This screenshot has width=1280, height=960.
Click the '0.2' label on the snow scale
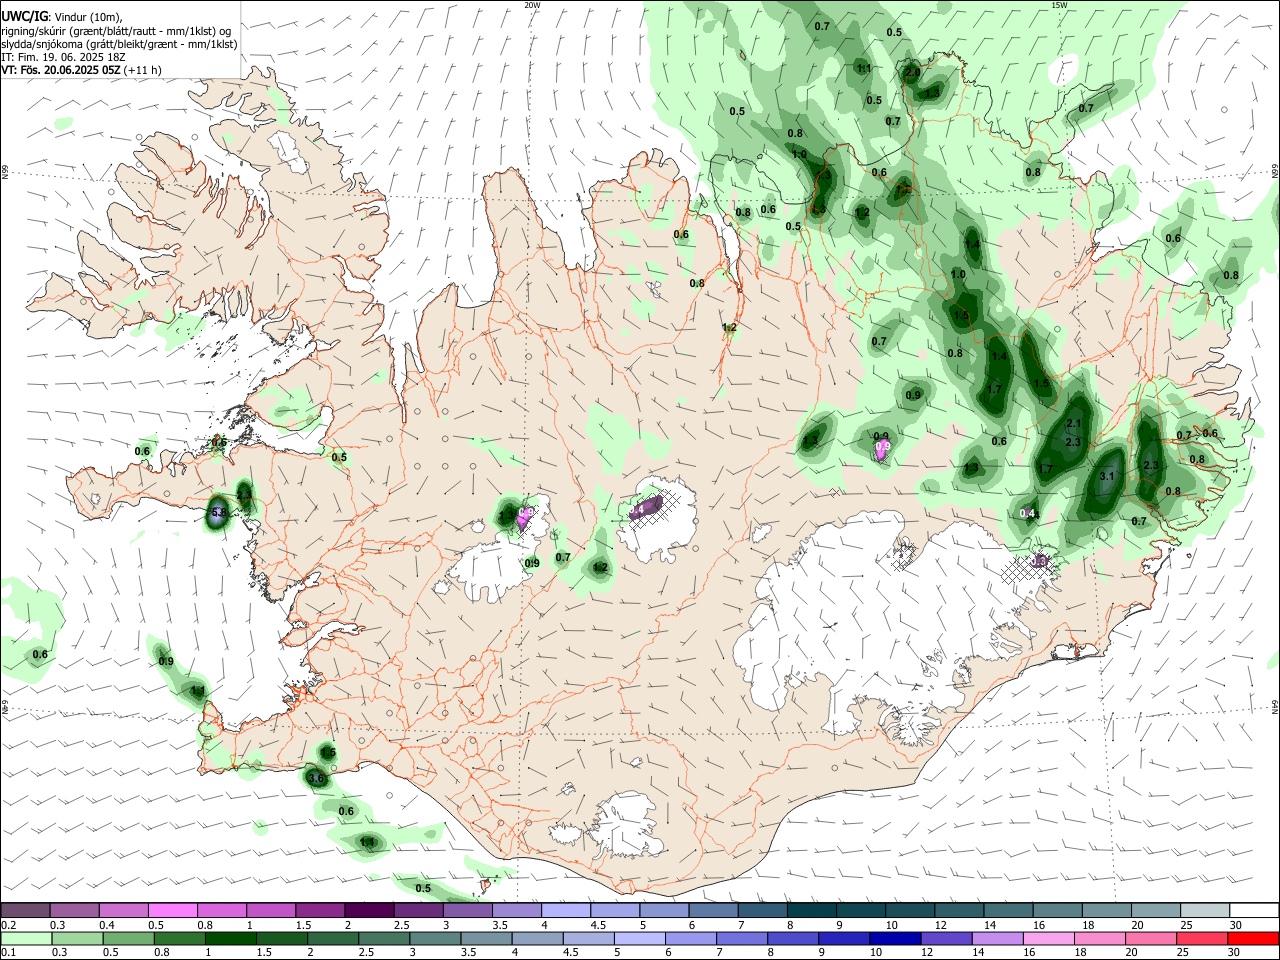8,925
